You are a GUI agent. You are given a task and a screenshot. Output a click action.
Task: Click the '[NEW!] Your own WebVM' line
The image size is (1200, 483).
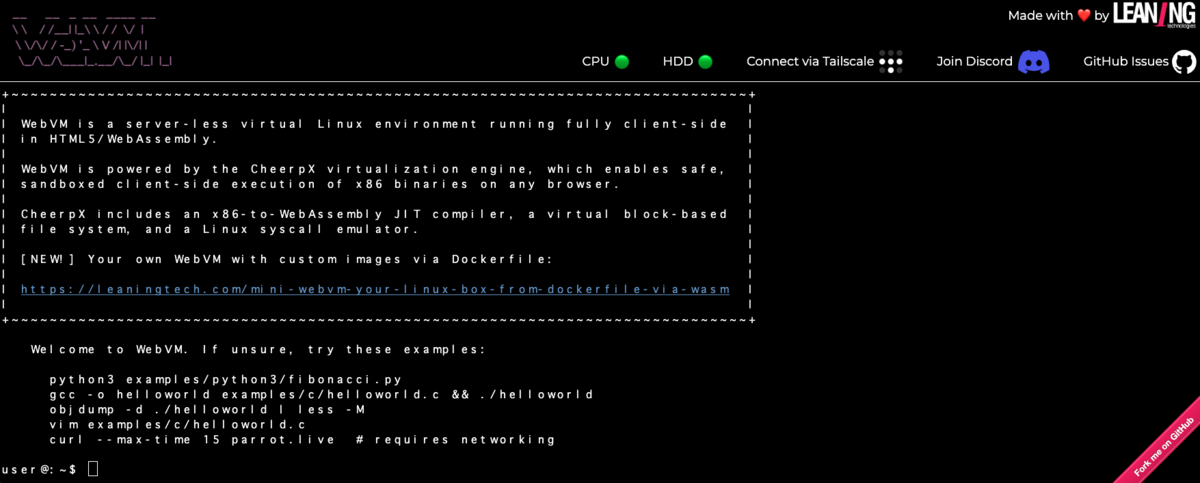coord(287,259)
